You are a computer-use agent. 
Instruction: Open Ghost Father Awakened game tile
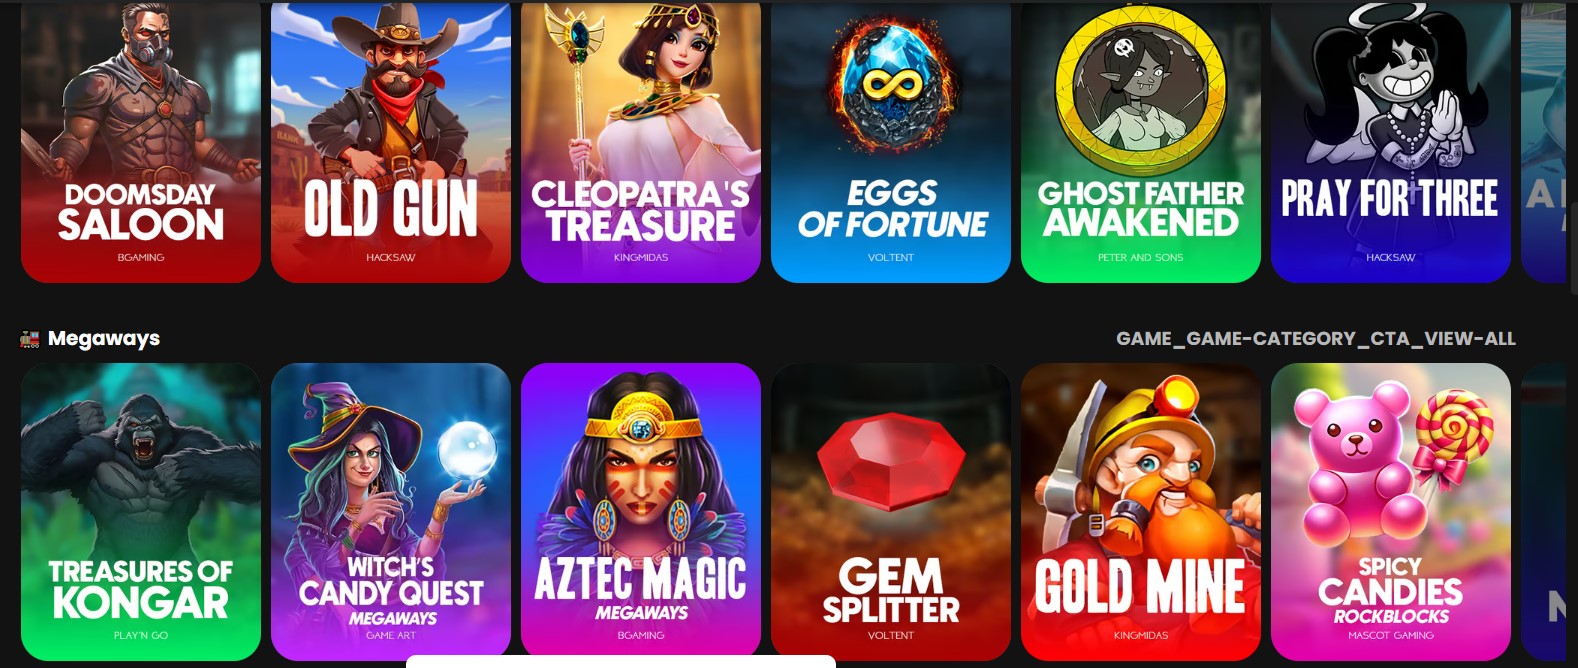1141,141
